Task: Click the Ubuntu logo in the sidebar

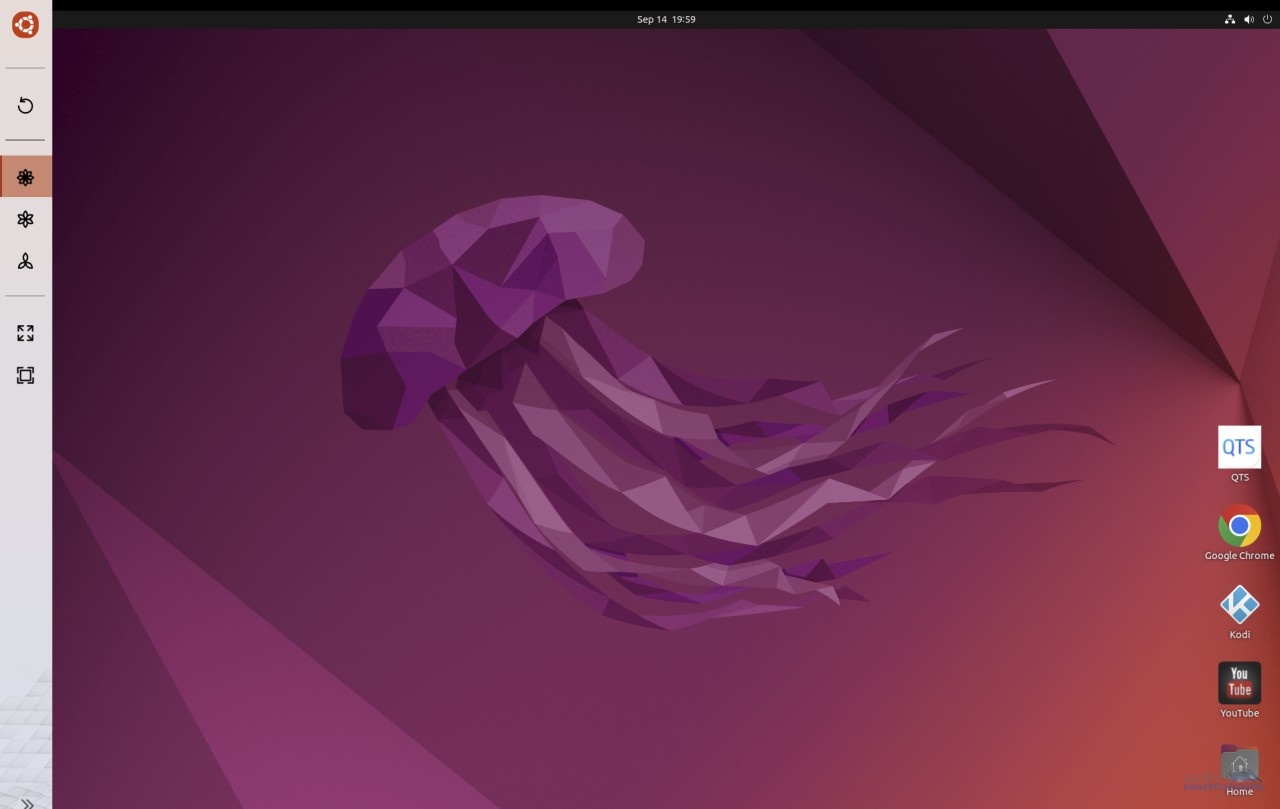Action: click(26, 25)
